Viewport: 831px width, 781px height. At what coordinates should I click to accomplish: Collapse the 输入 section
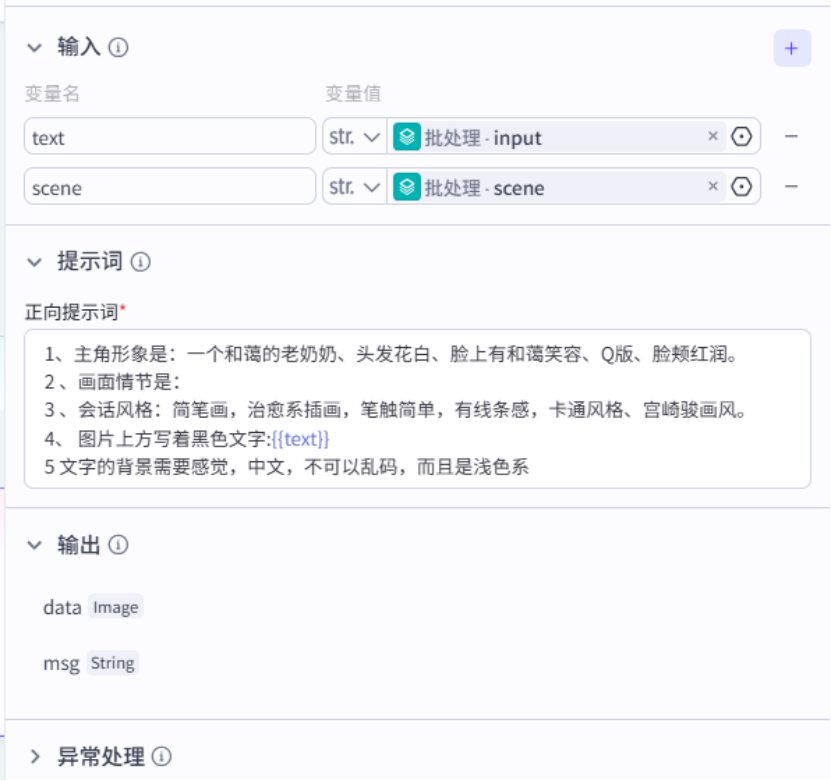[36, 47]
